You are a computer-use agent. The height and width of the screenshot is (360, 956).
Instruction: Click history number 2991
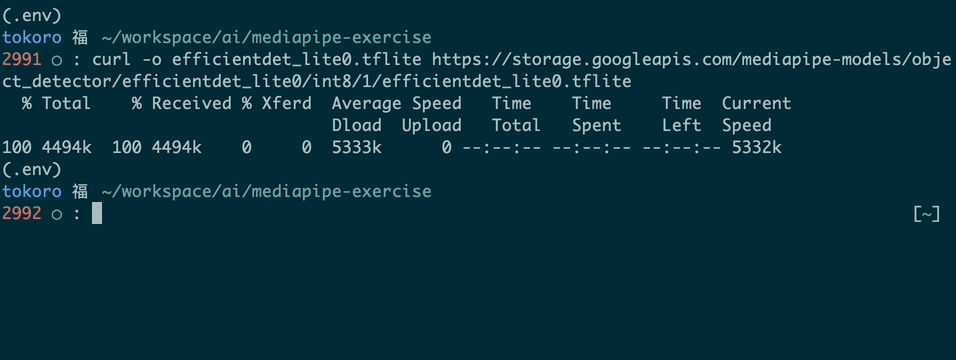pos(22,60)
